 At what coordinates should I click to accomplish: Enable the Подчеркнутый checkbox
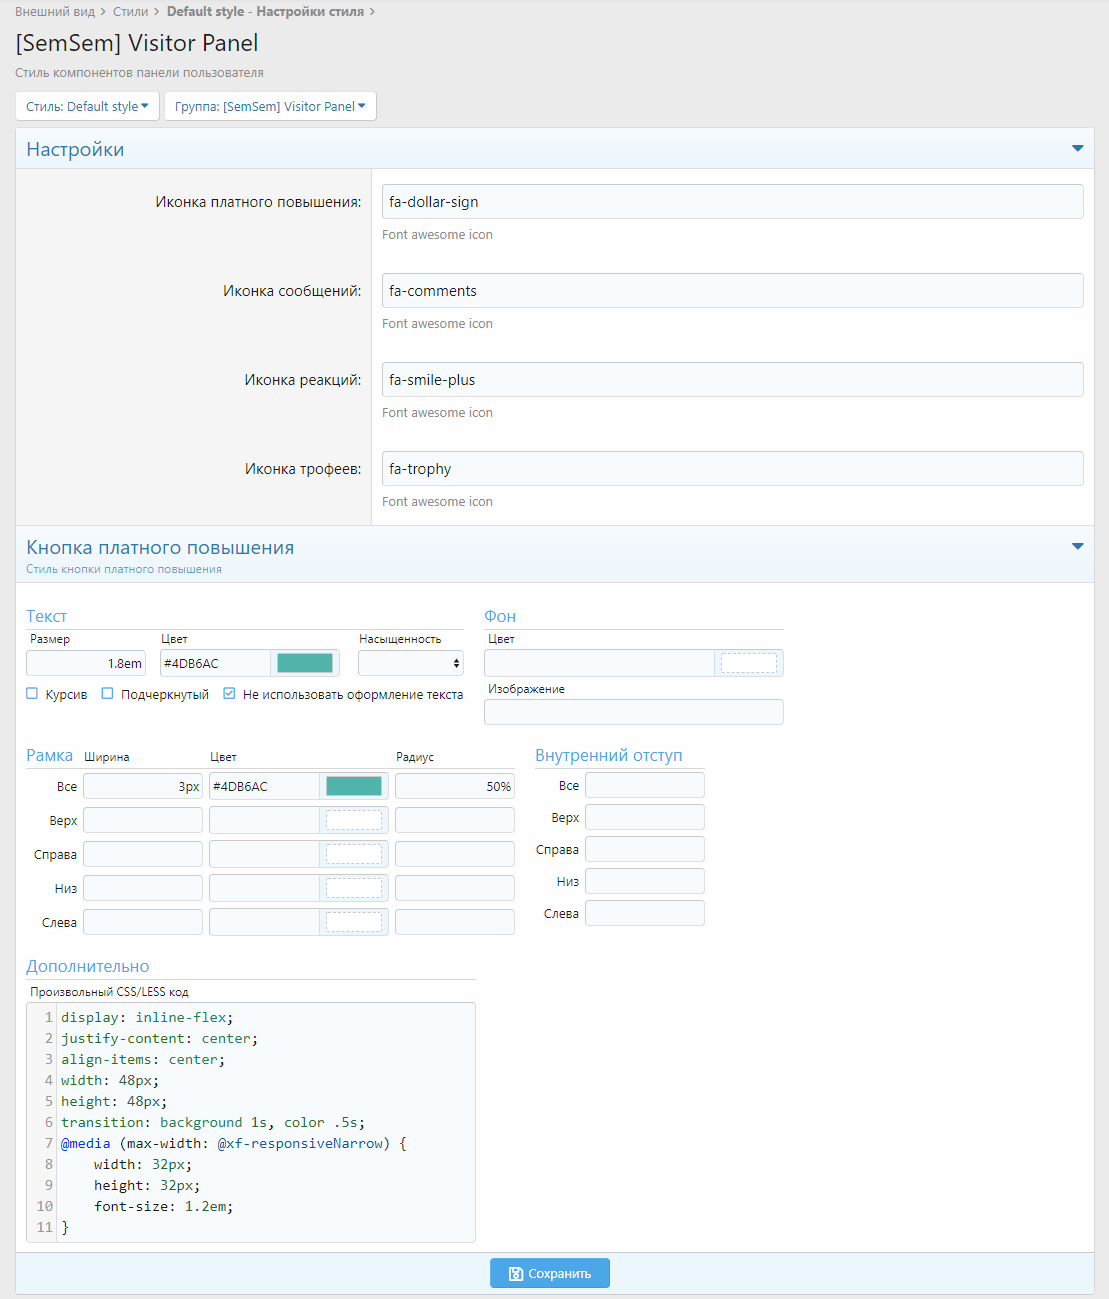tap(108, 694)
